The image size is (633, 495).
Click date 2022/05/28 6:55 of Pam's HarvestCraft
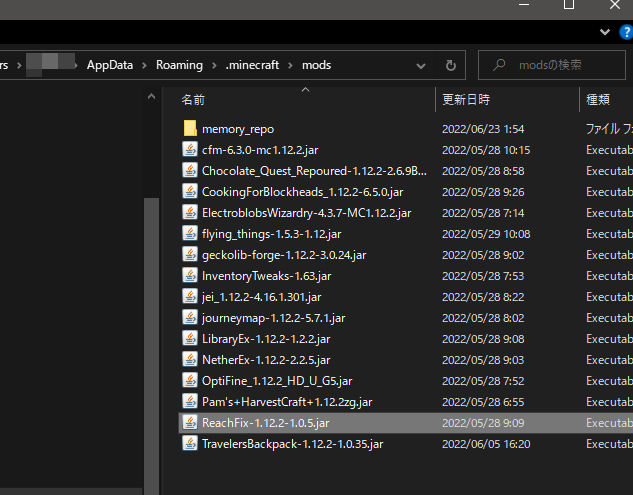pos(483,402)
